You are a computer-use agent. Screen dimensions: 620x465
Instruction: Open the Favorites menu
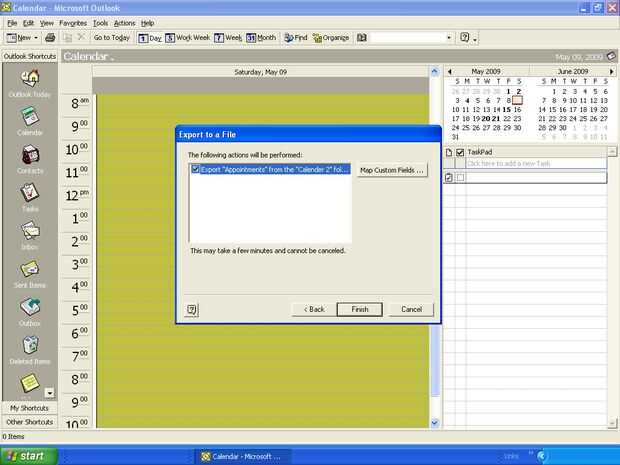[x=73, y=23]
